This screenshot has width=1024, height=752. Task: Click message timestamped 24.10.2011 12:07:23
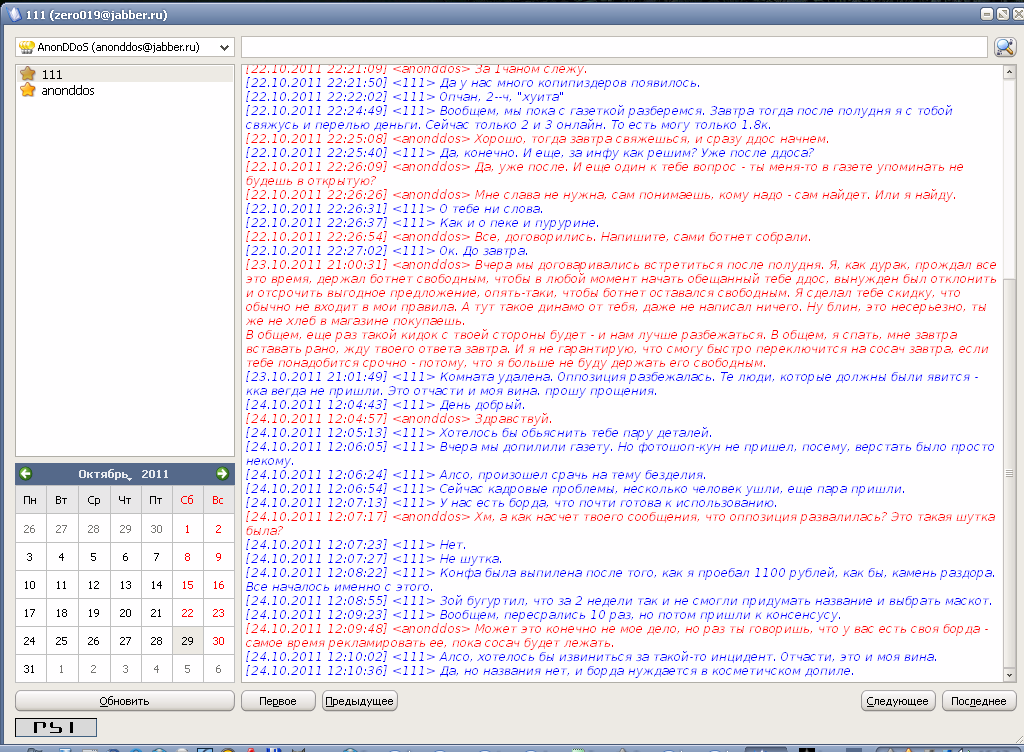(x=356, y=544)
